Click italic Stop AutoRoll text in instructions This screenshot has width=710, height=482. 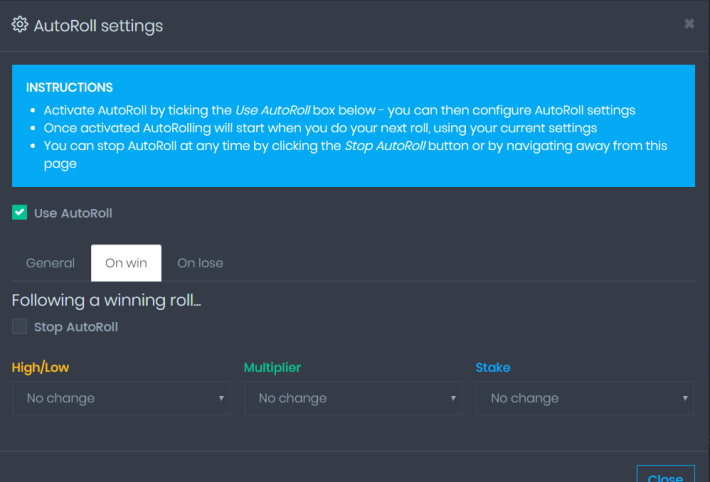point(385,146)
